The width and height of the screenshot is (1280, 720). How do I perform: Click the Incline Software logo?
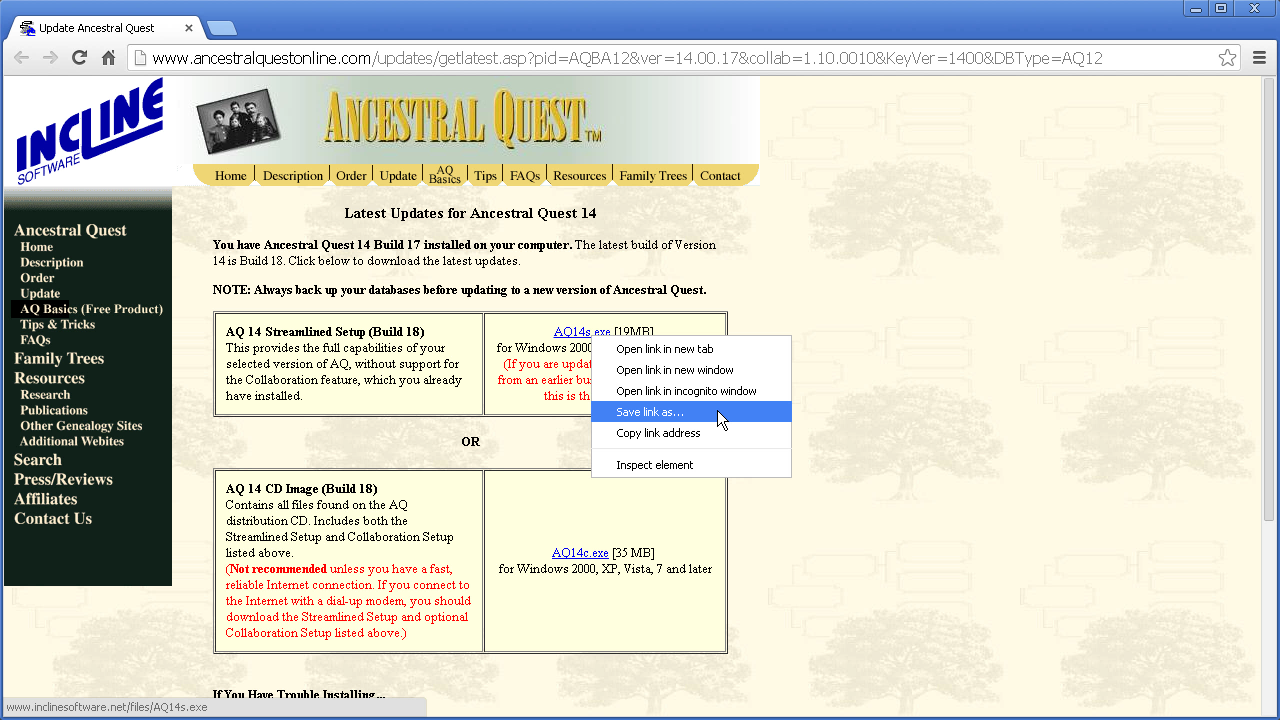pyautogui.click(x=88, y=131)
